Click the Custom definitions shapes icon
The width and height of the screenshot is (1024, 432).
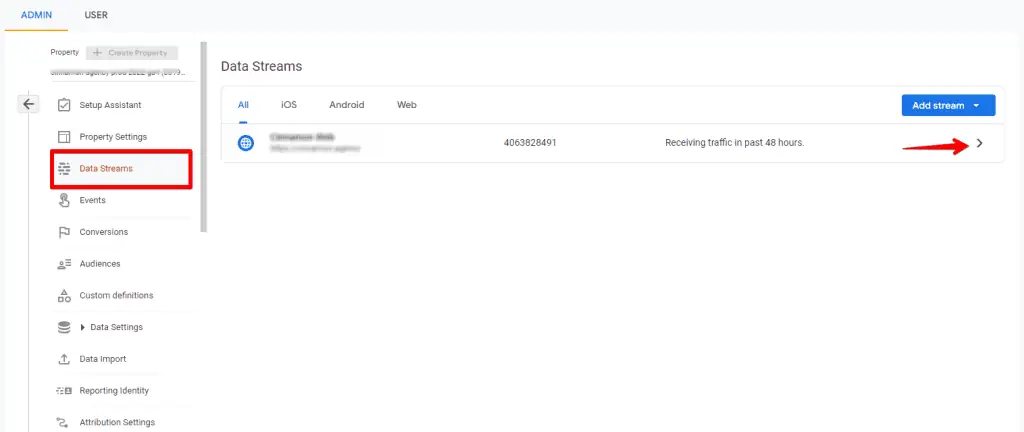pos(64,296)
